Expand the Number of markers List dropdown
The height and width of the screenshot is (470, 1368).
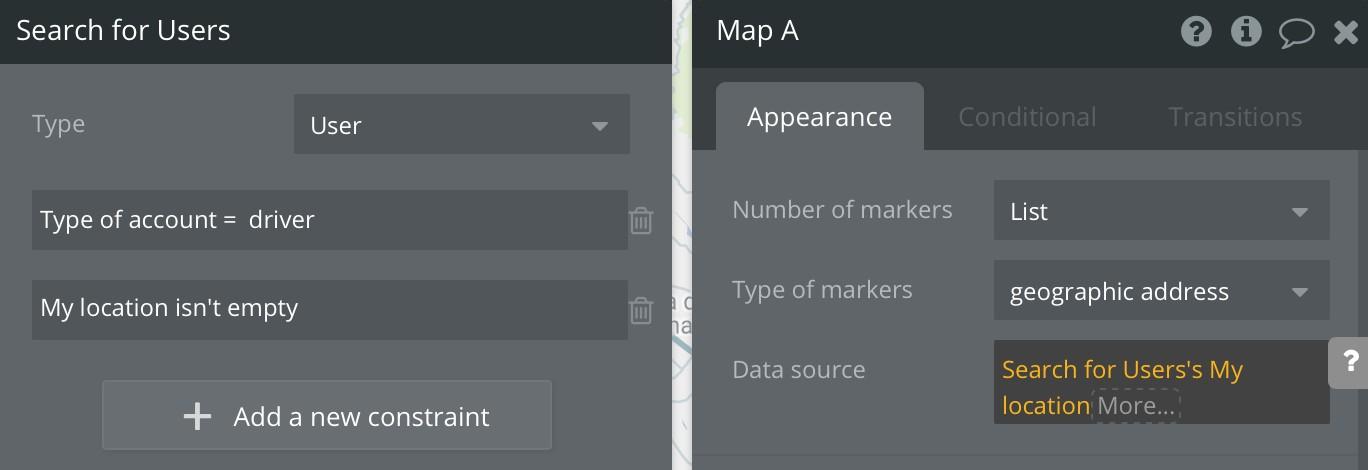[x=1161, y=210]
